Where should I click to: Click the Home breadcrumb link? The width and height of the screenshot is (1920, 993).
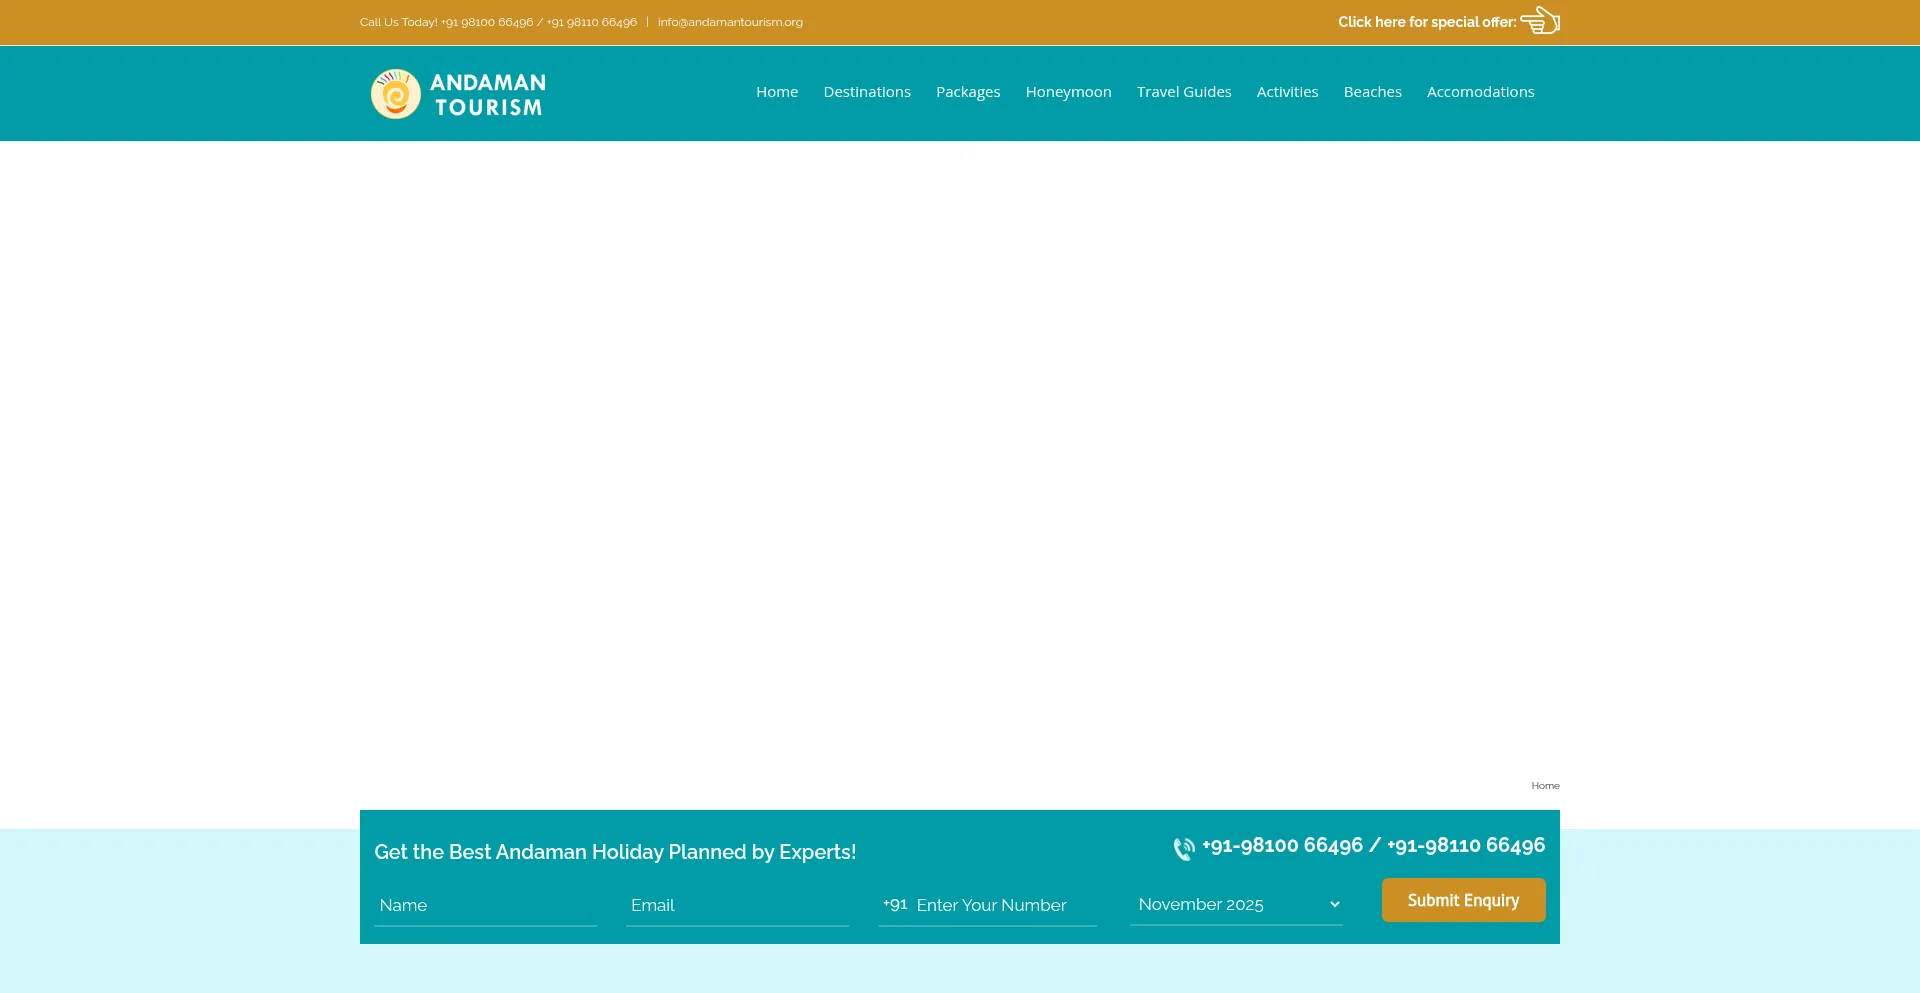point(1544,786)
